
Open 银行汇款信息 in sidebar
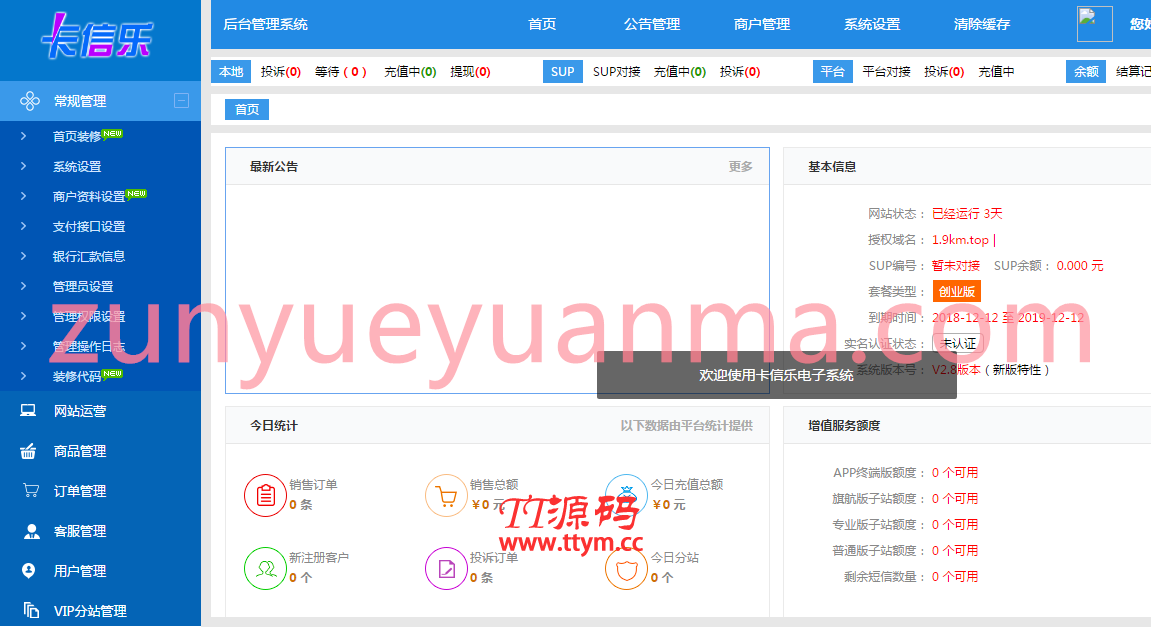click(x=89, y=256)
